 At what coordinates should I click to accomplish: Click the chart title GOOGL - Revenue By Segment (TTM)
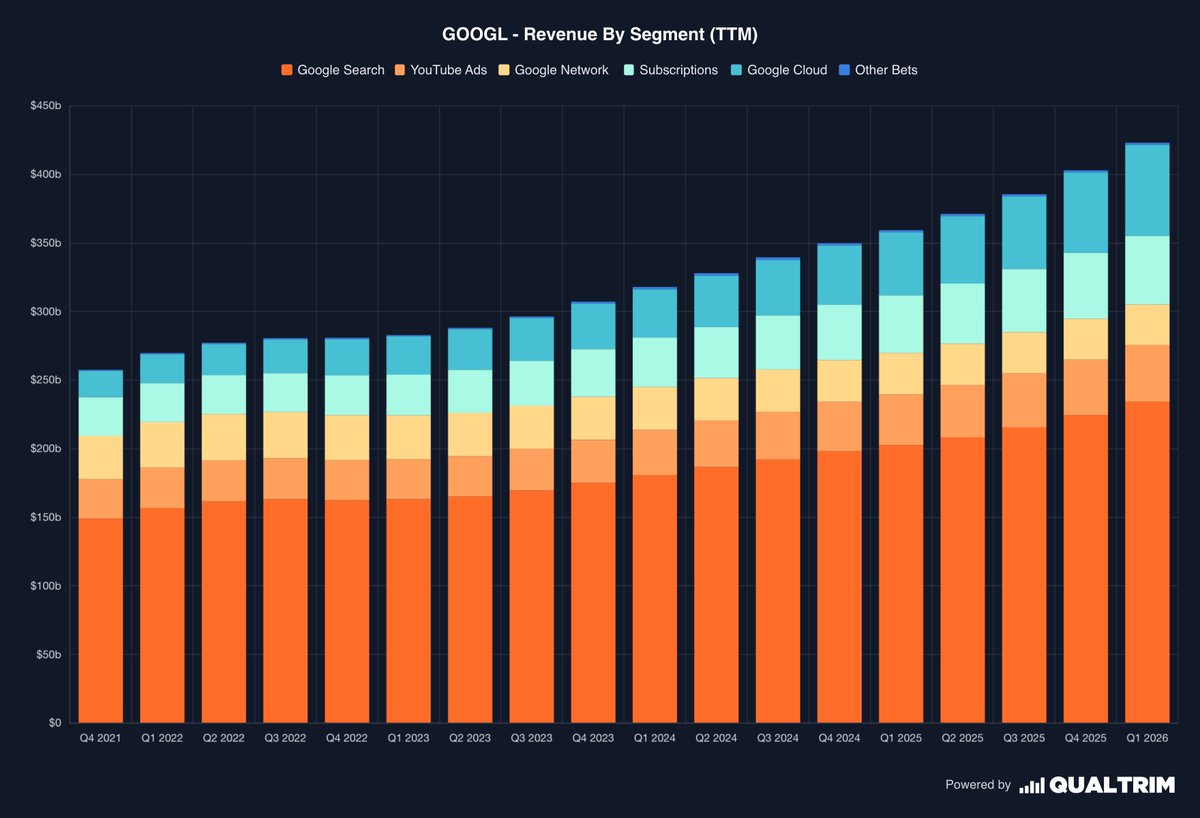600,34
